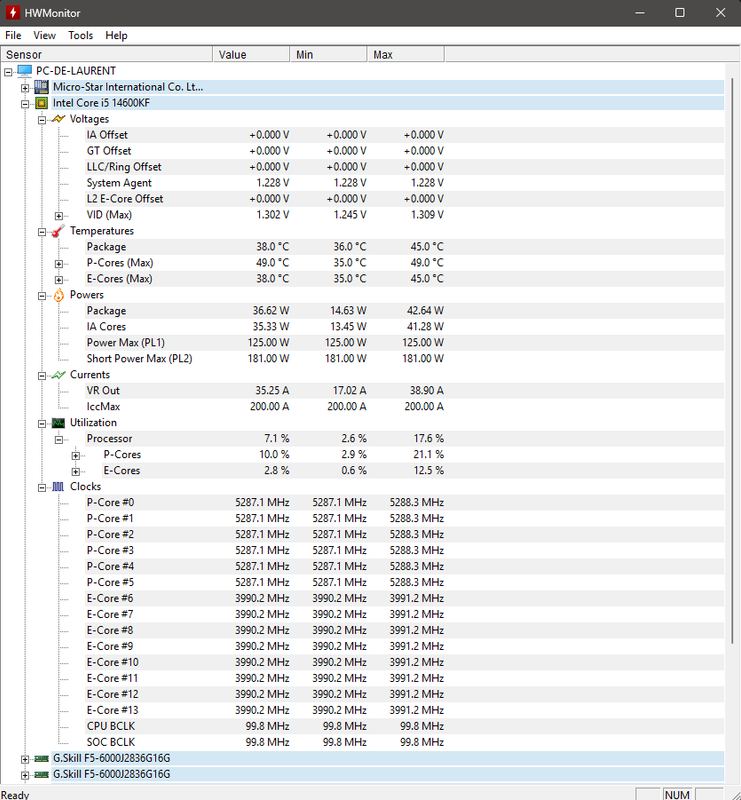Click the second G.Skill RAM module icon
The width and height of the screenshot is (741, 800).
click(41, 774)
